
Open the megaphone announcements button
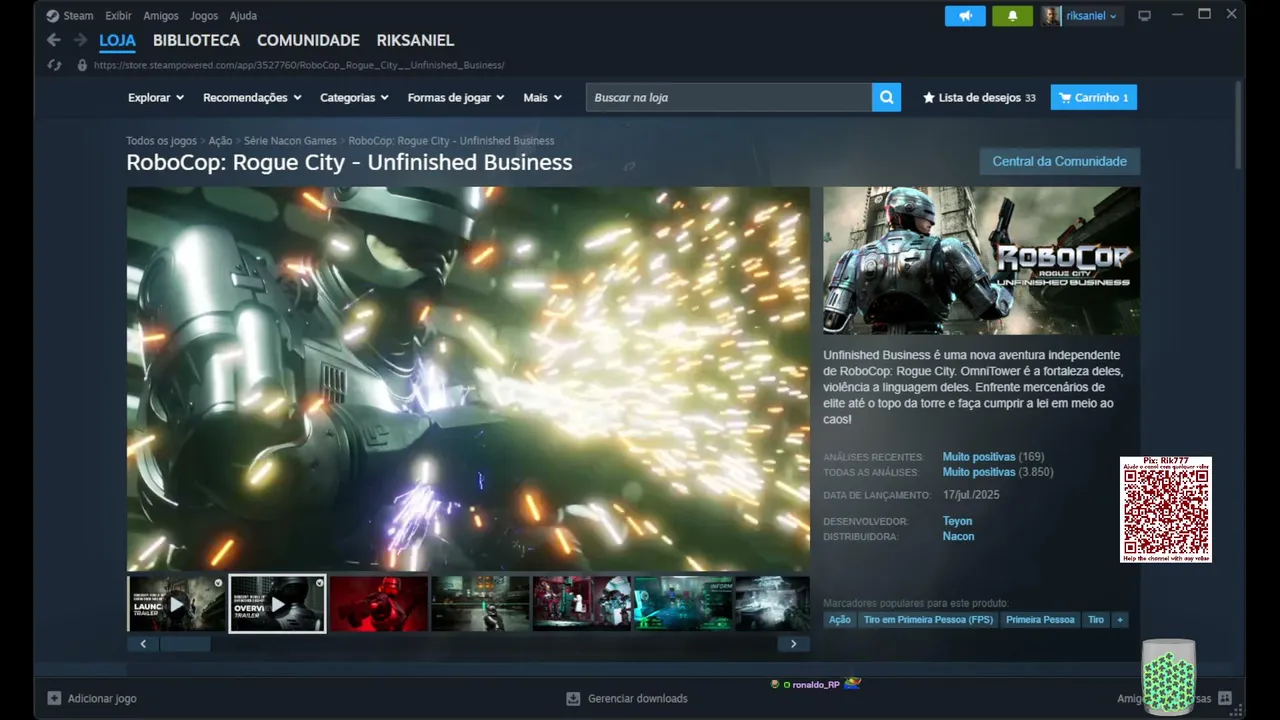(x=965, y=16)
